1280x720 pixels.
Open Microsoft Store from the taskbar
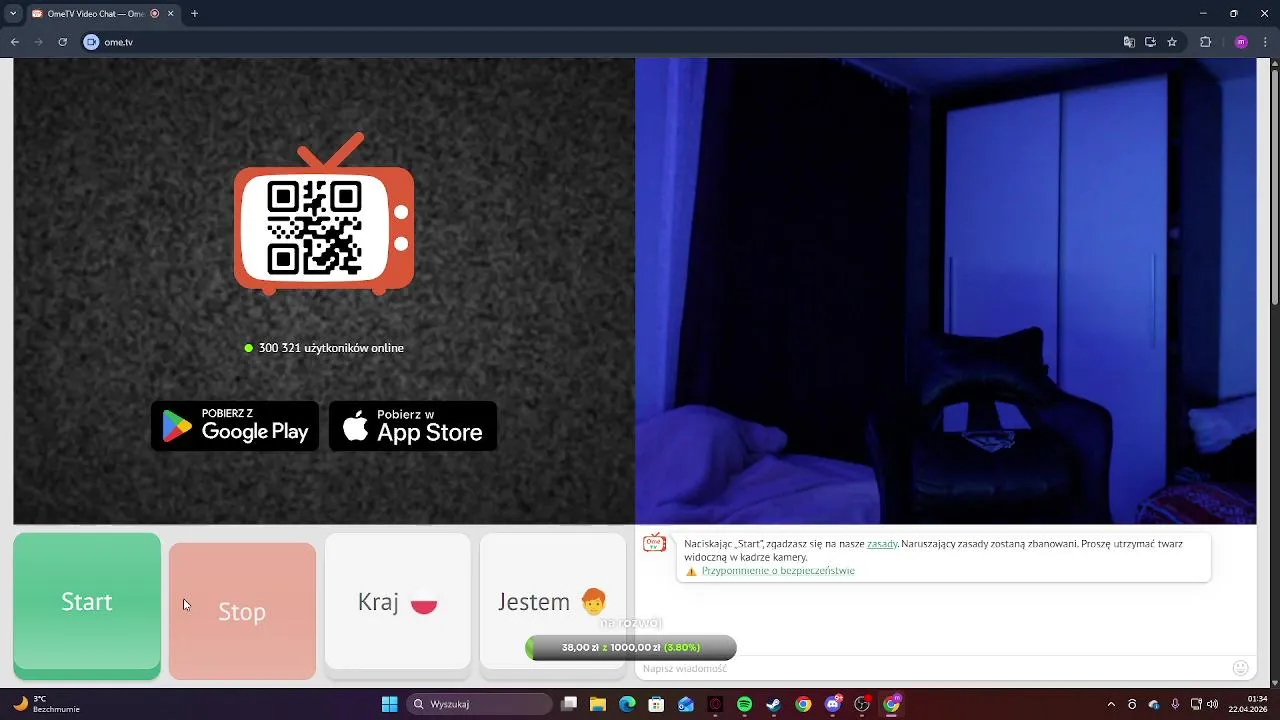click(656, 704)
